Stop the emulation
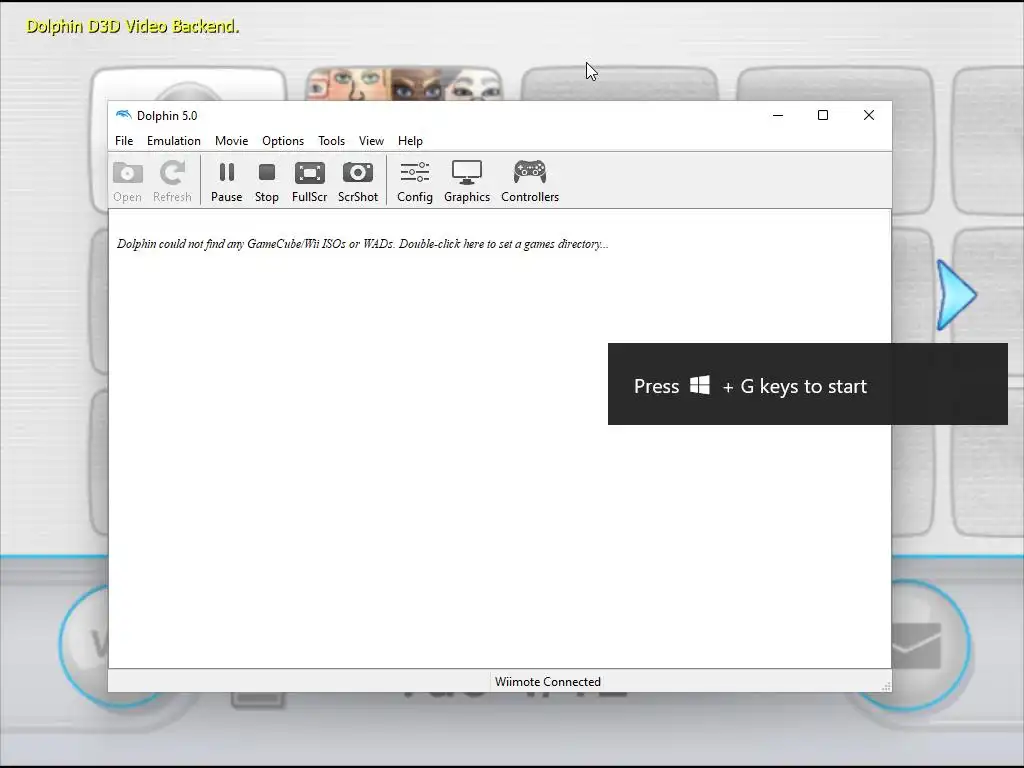The width and height of the screenshot is (1024, 768). coord(266,182)
